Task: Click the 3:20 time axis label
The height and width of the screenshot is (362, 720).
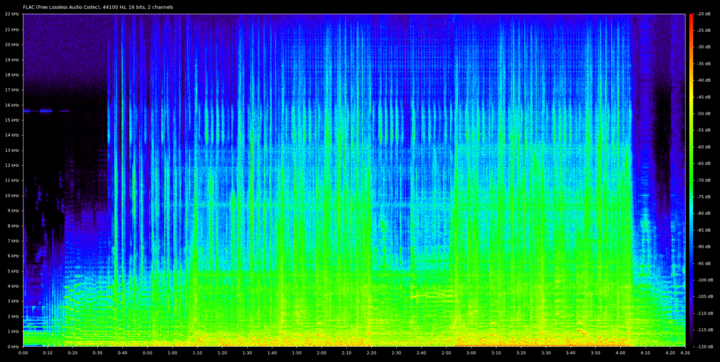Action: click(x=521, y=353)
